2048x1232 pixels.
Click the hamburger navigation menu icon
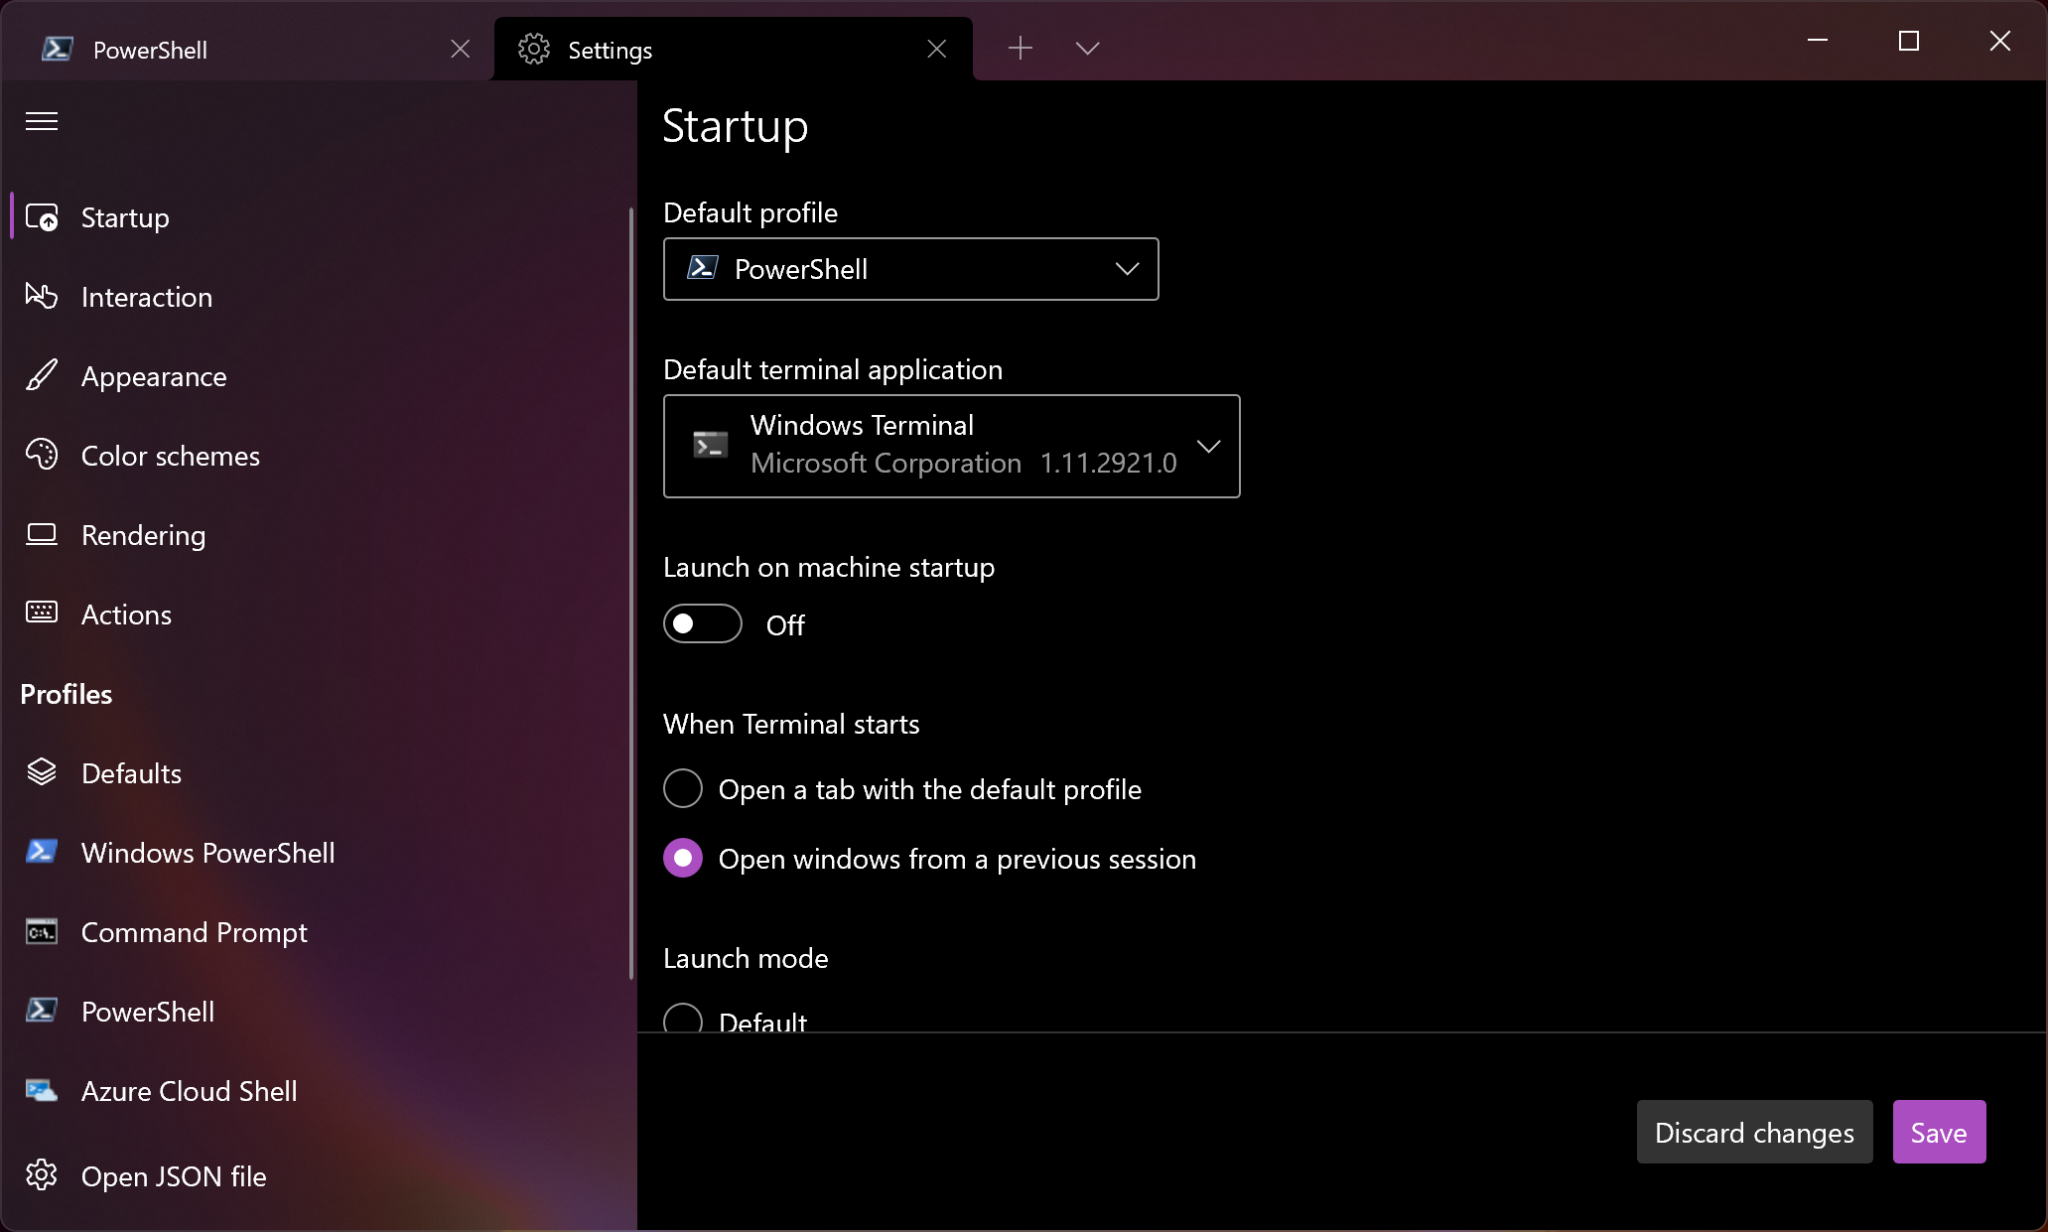point(41,121)
